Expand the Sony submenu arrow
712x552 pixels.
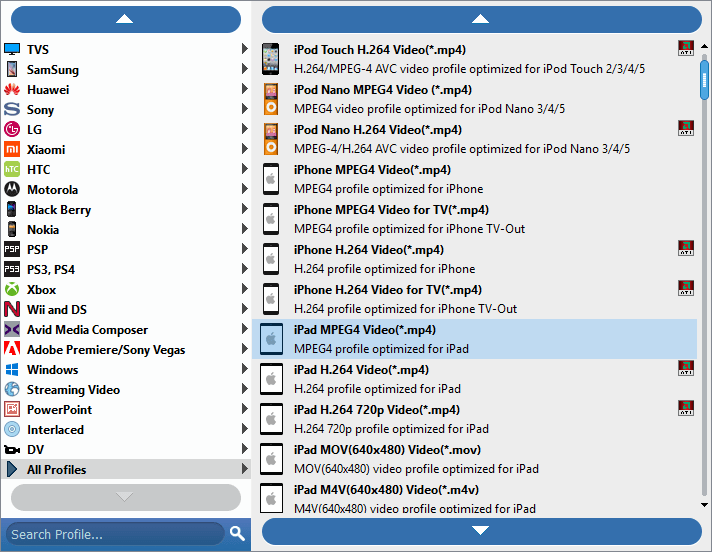(245, 108)
